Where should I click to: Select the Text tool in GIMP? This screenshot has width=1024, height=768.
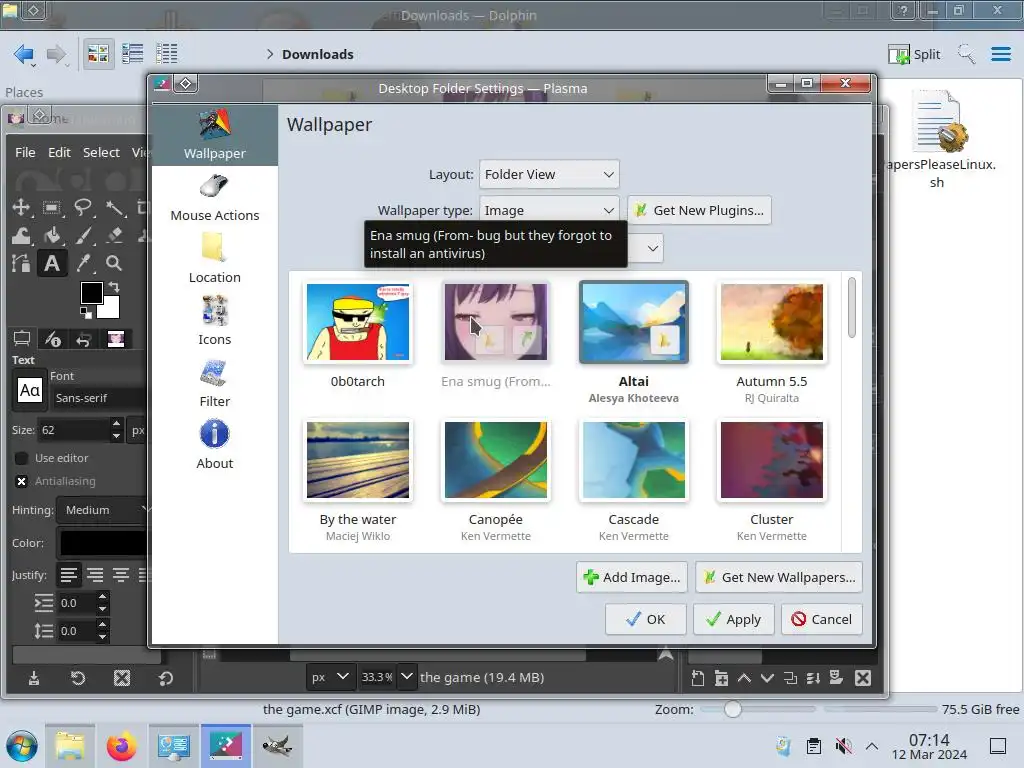[52, 263]
